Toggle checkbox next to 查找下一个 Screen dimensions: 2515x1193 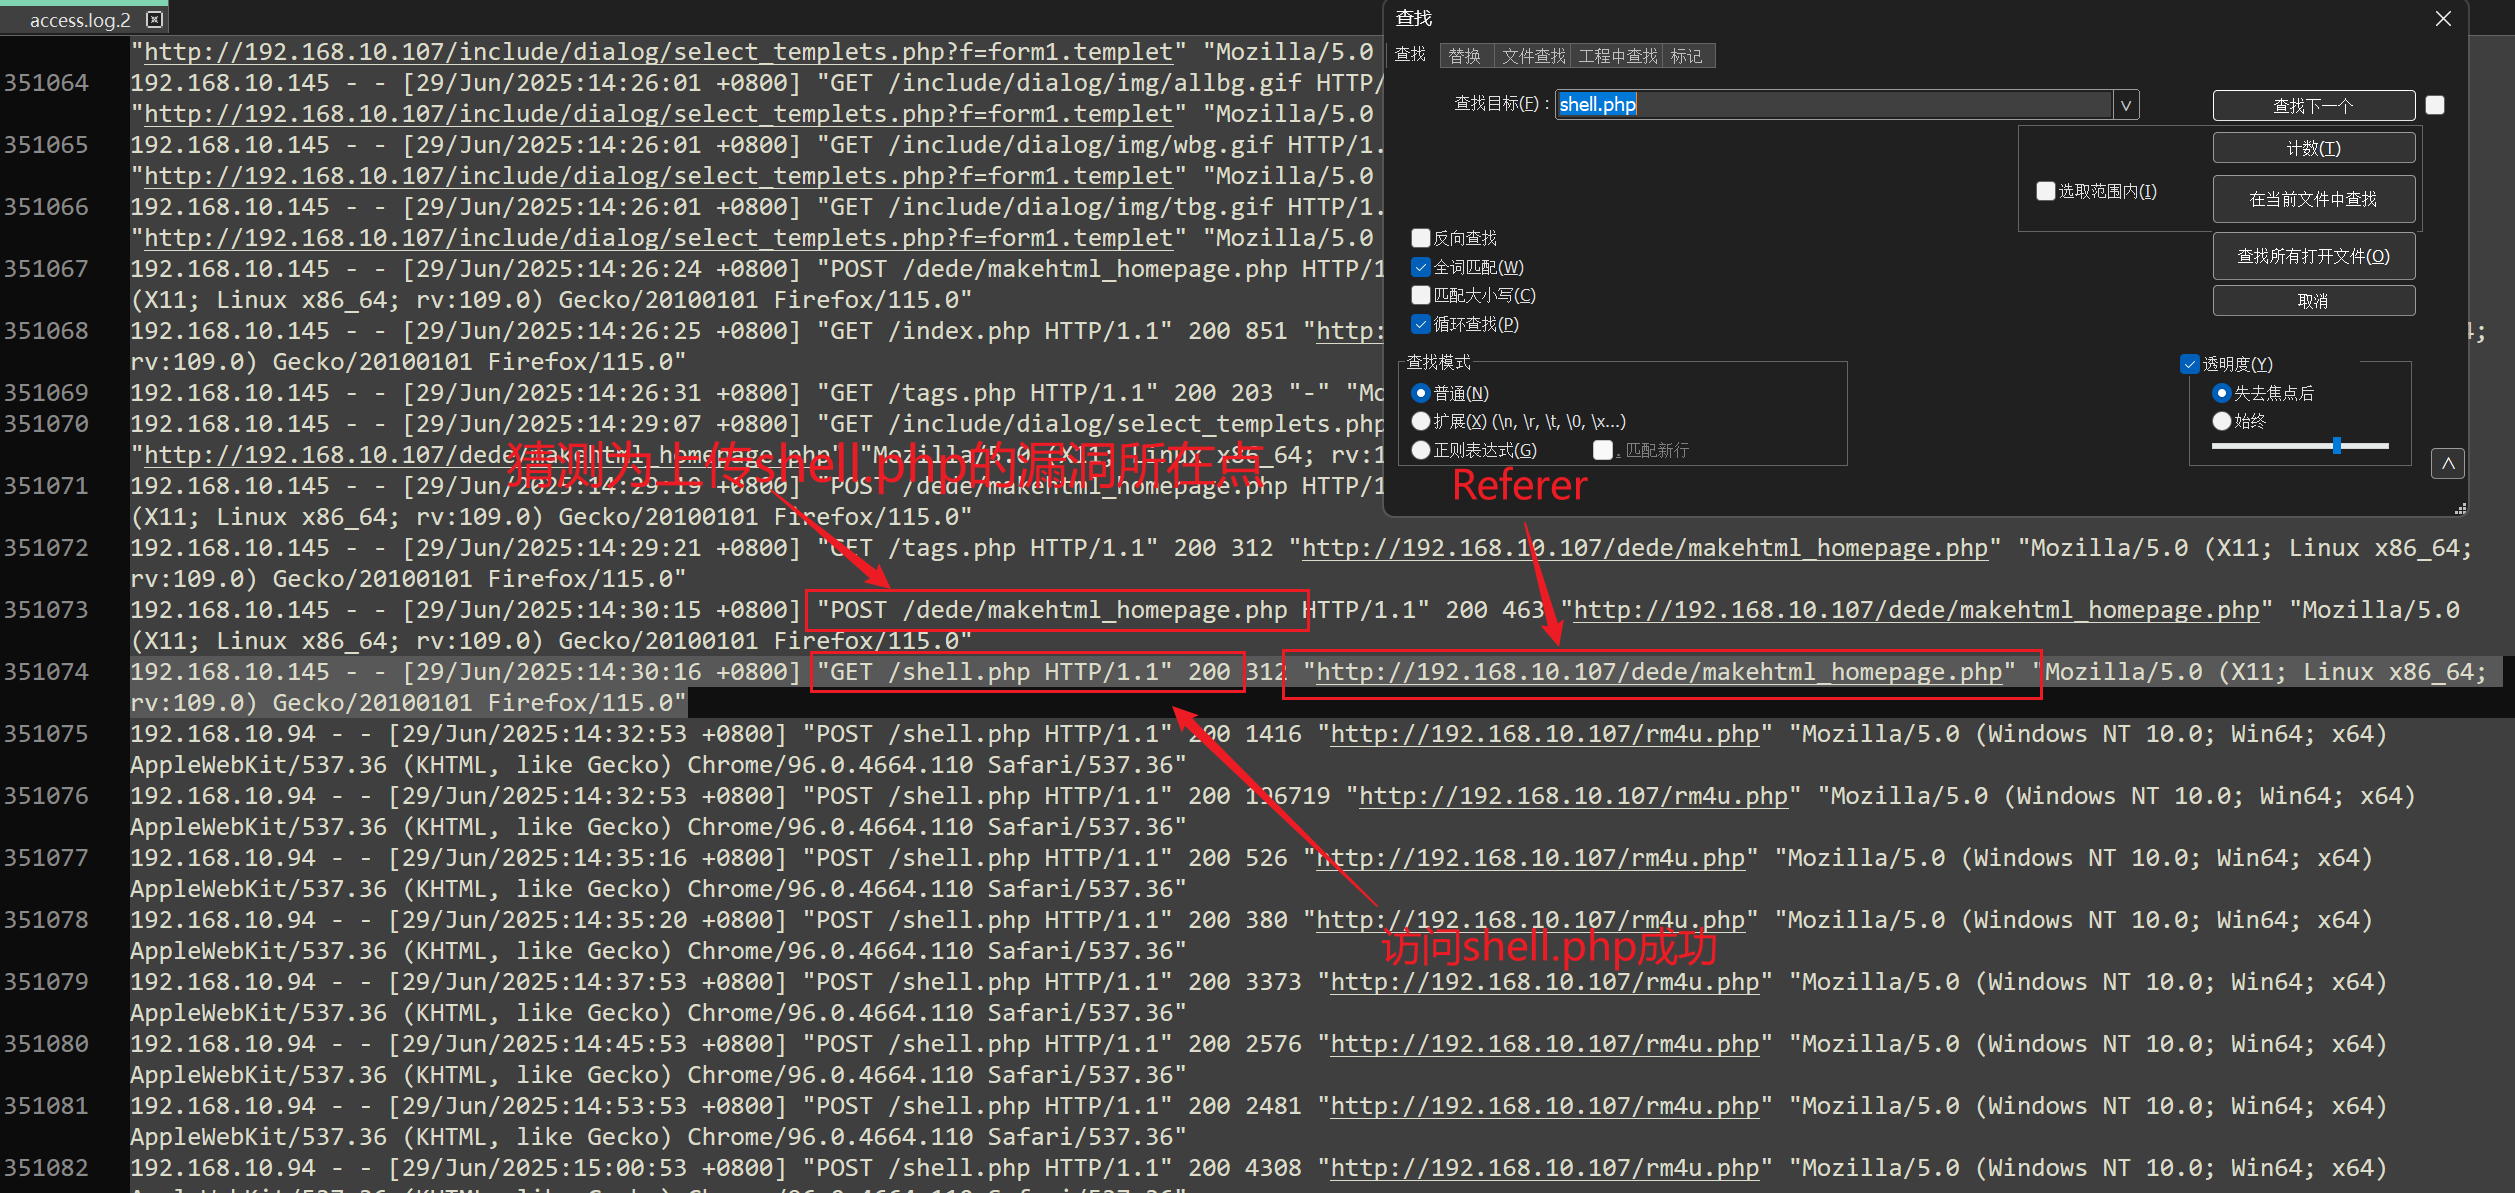pyautogui.click(x=2435, y=105)
